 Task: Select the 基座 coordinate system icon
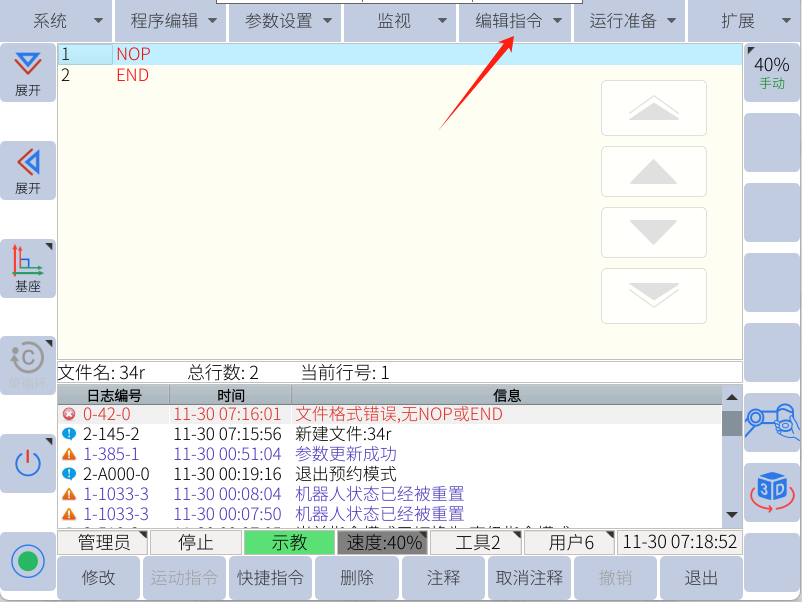click(x=28, y=267)
